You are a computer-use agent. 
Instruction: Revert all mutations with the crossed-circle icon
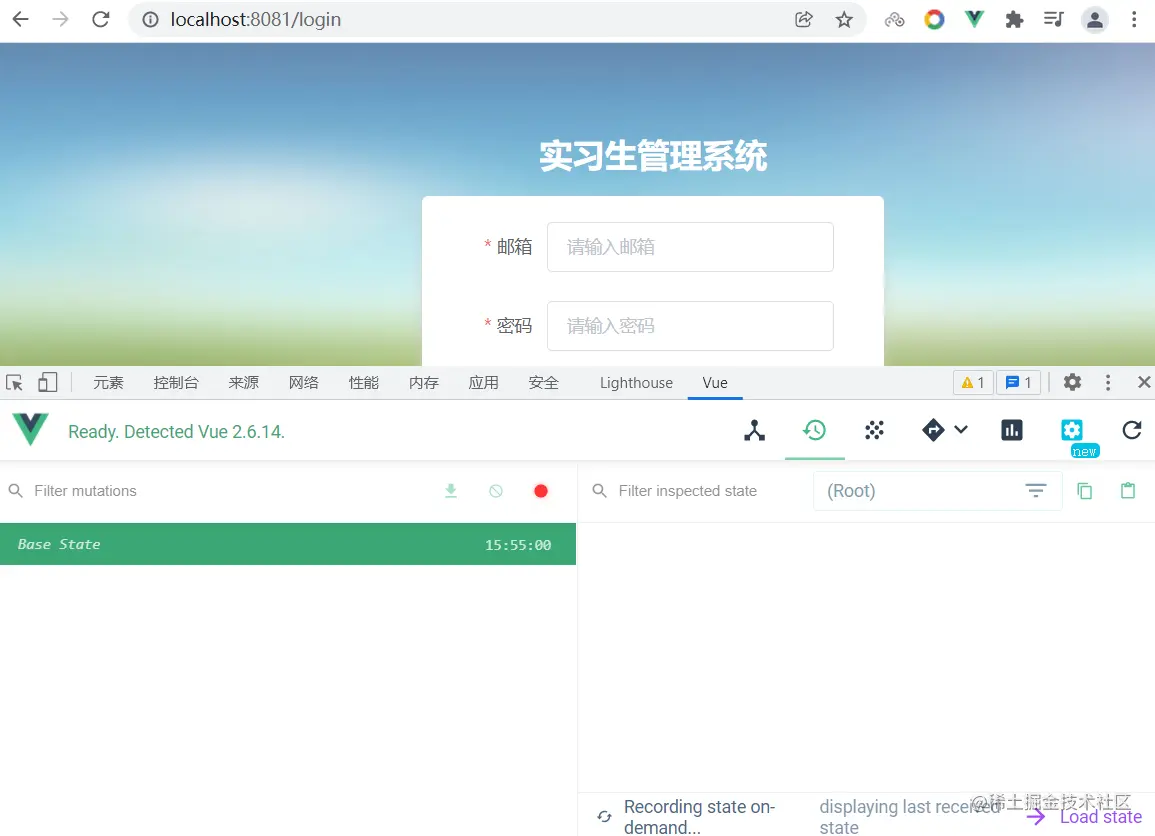(496, 491)
